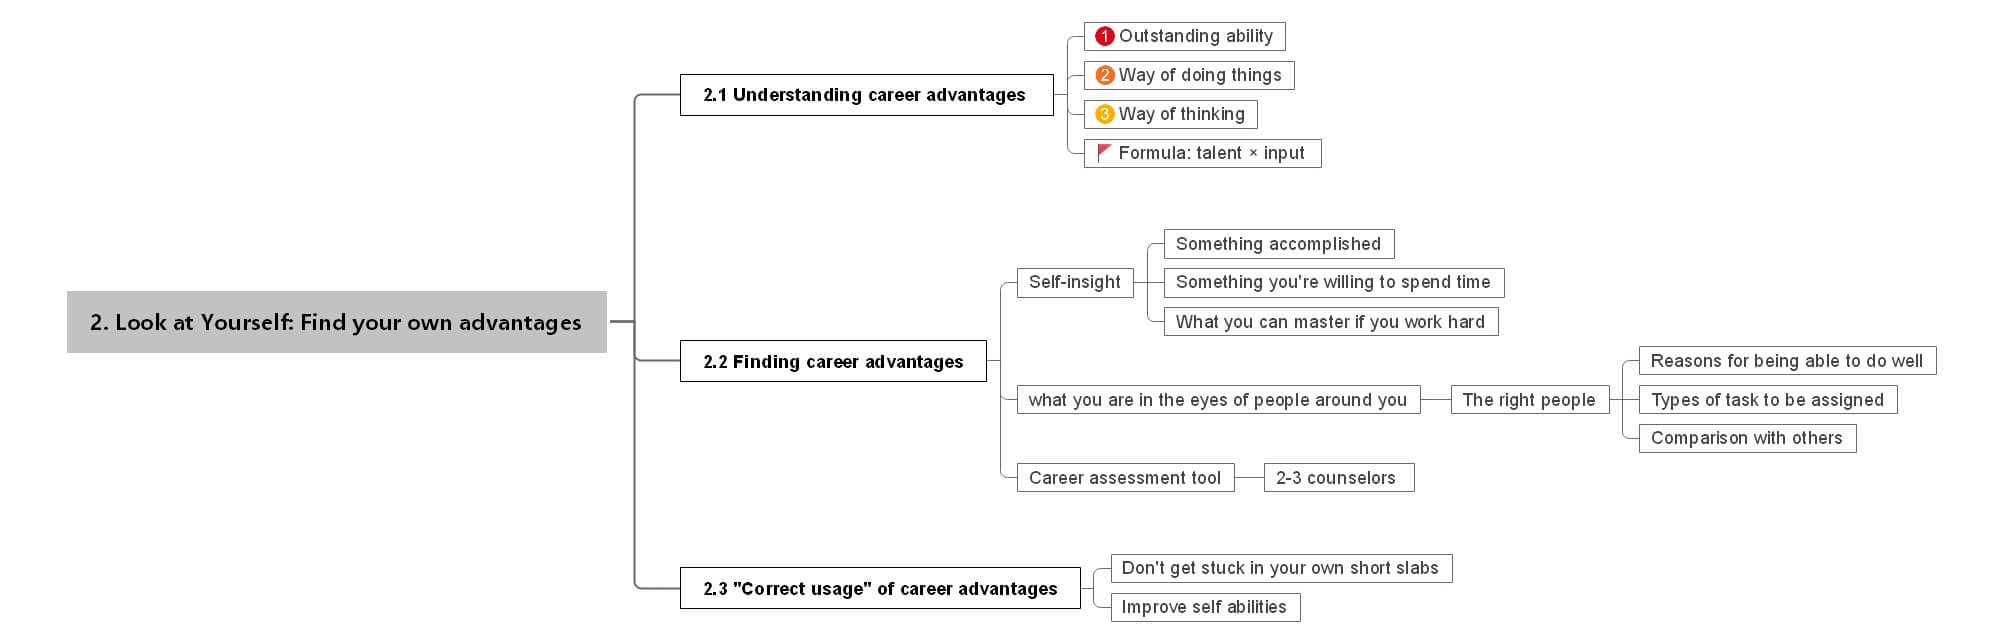Viewport: 2000px width, 642px height.
Task: Click the red number 1 priority icon
Action: [1104, 37]
